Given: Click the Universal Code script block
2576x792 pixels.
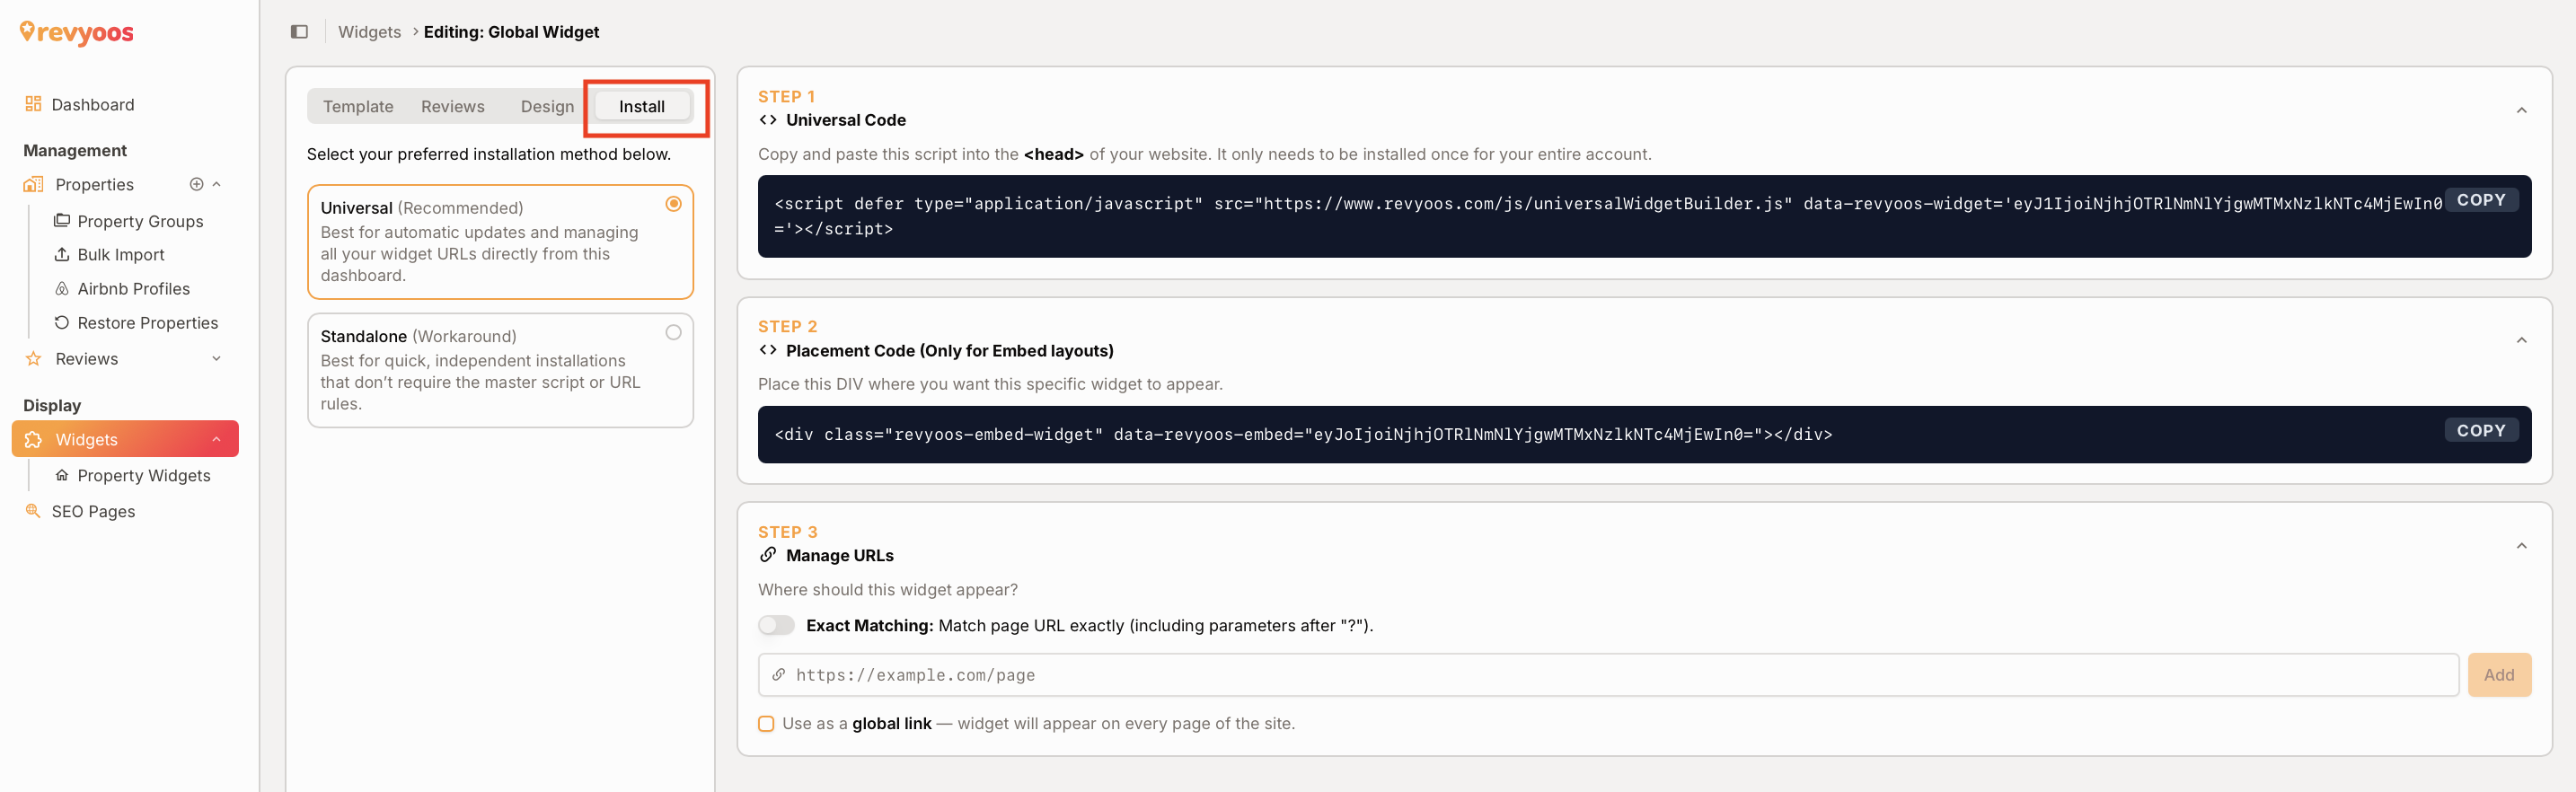Looking at the screenshot, I should click(x=1644, y=216).
